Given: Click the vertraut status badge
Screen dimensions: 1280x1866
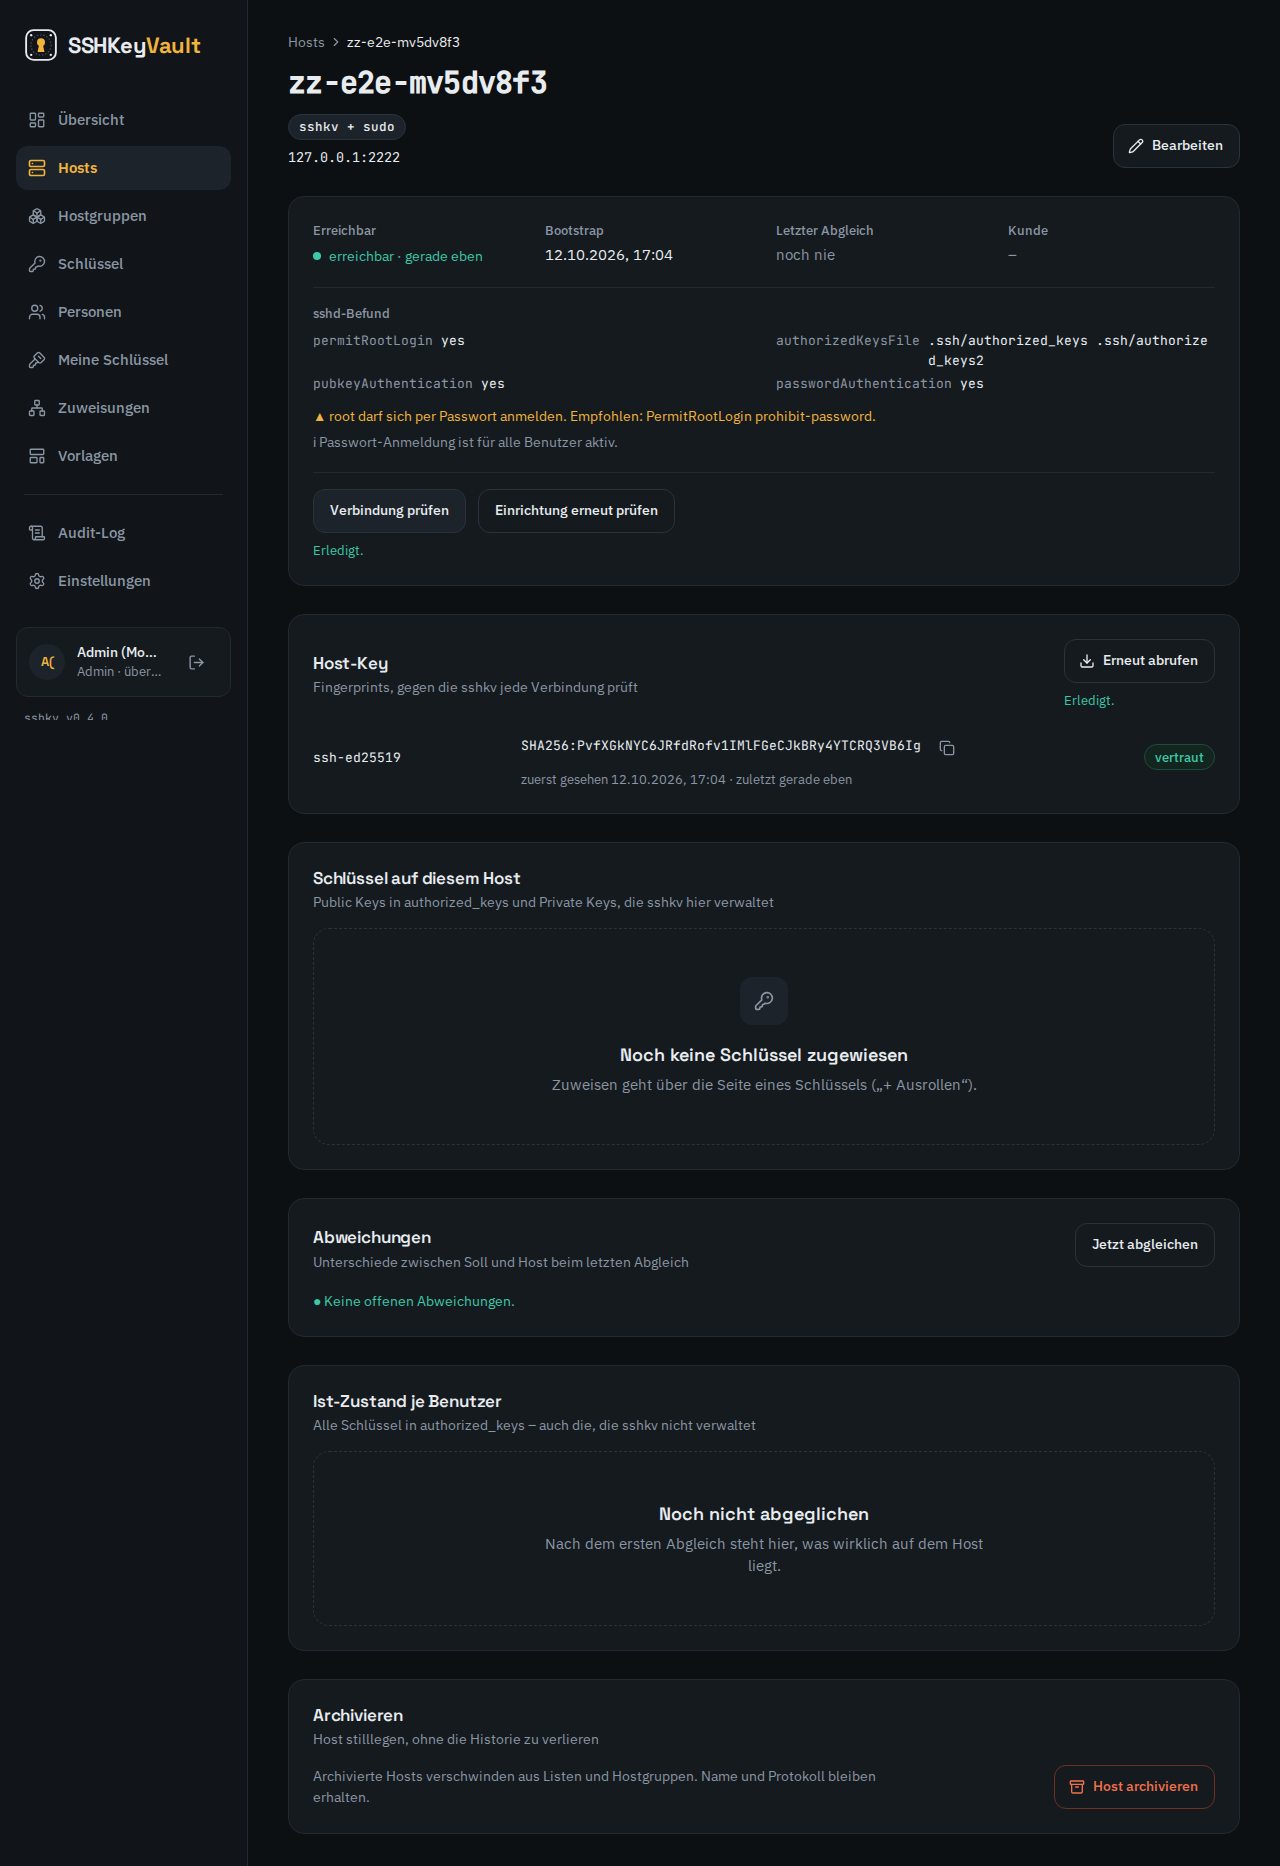Looking at the screenshot, I should (1179, 758).
